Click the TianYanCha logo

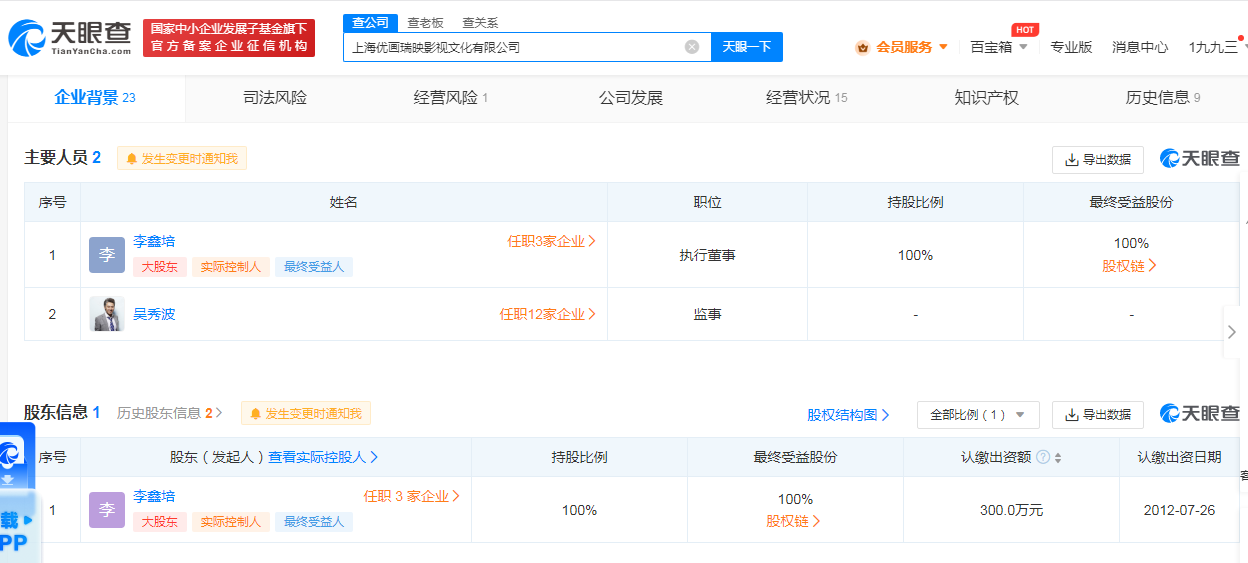[69, 38]
